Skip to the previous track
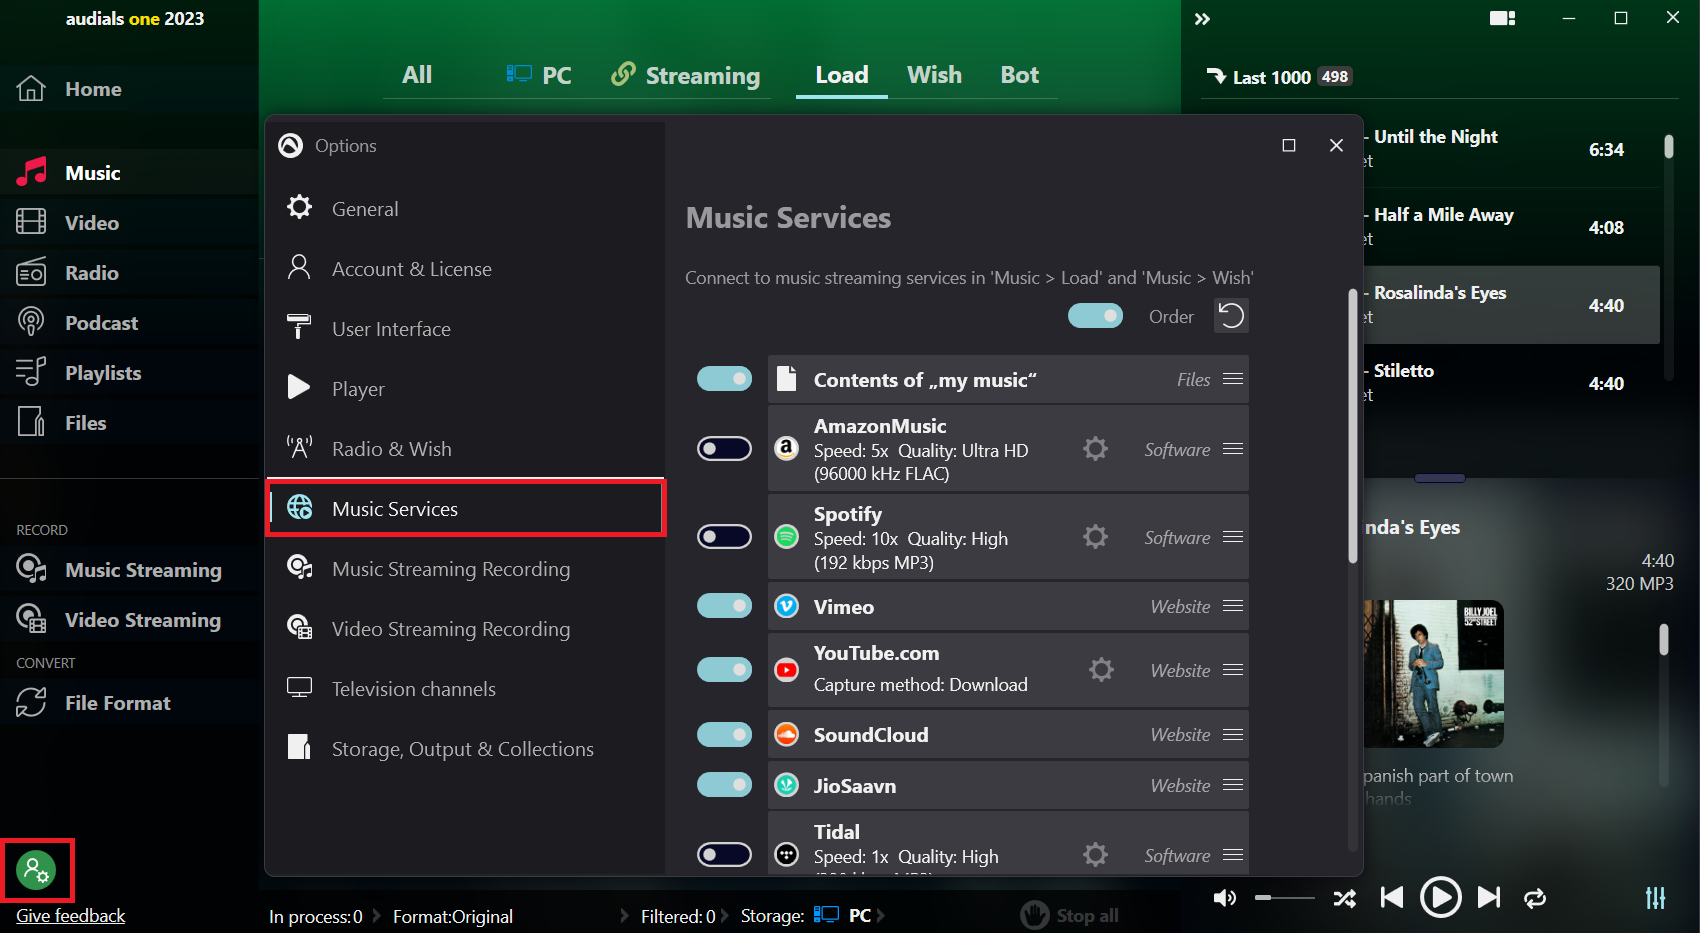Image resolution: width=1700 pixels, height=933 pixels. [x=1392, y=898]
